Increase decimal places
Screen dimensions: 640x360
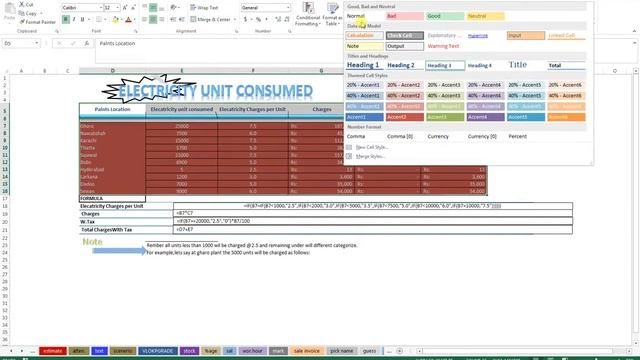tap(278, 19)
